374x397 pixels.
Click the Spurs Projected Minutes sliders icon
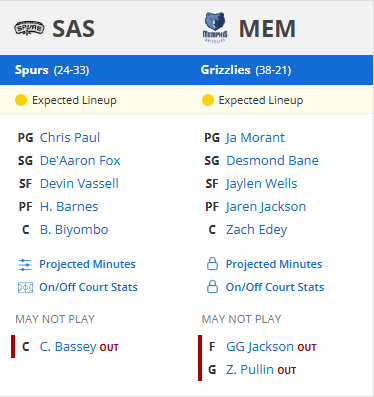[25, 265]
